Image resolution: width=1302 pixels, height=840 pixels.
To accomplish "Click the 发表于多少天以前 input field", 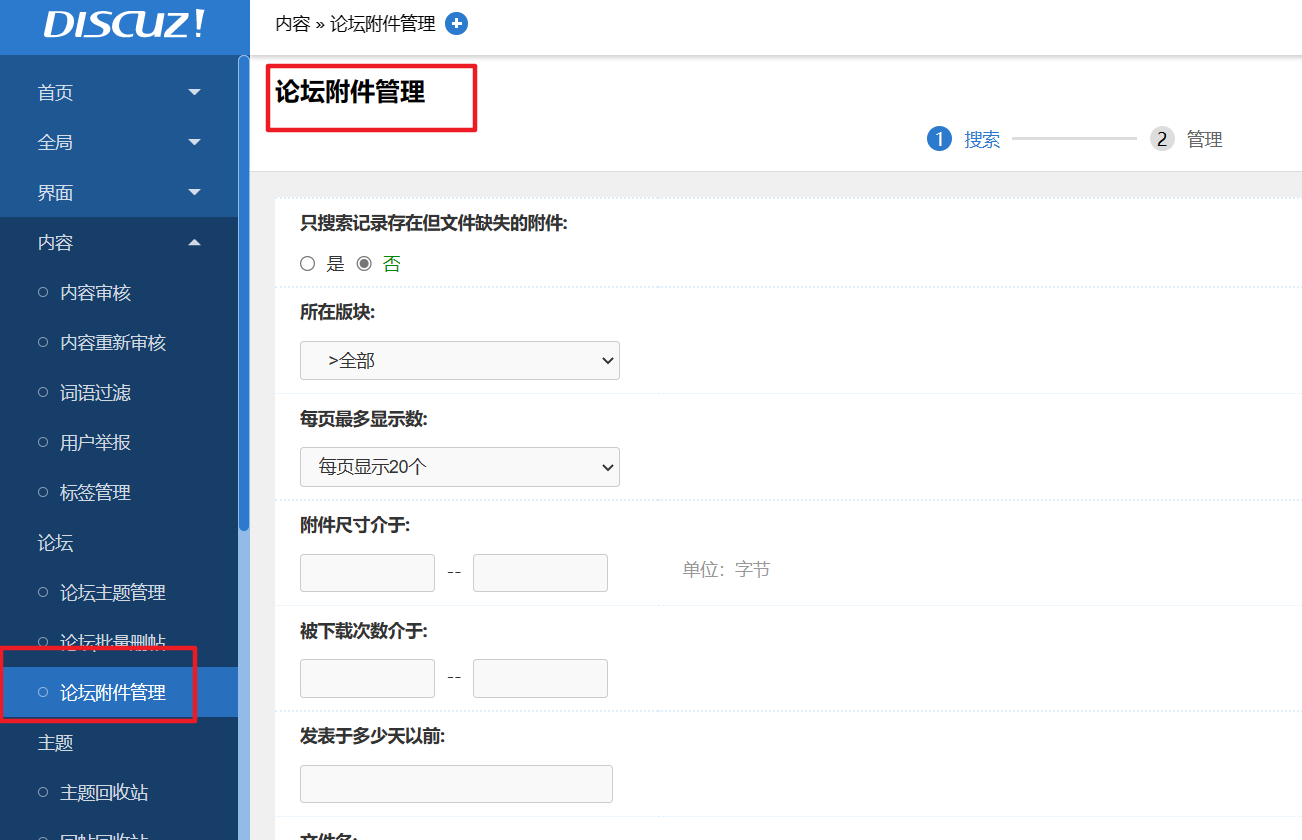I will tap(456, 784).
